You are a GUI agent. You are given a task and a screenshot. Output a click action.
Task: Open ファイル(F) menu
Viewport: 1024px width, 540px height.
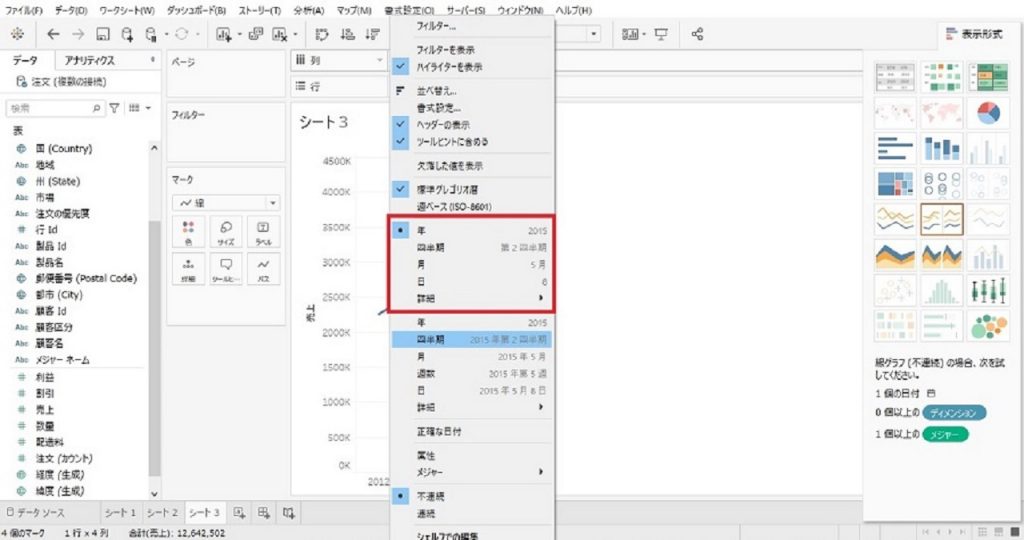(24, 10)
